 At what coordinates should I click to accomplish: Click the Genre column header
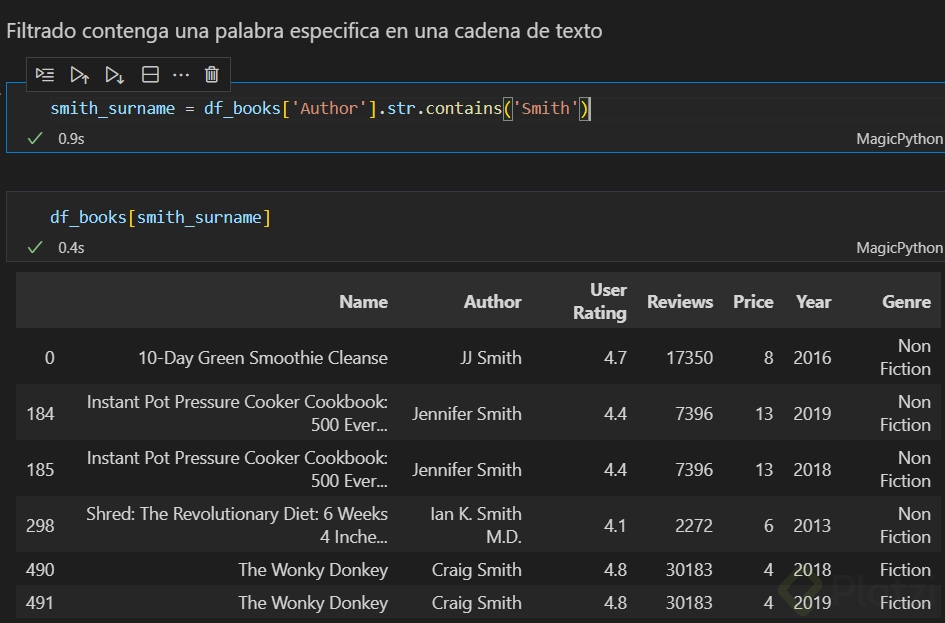coord(906,301)
